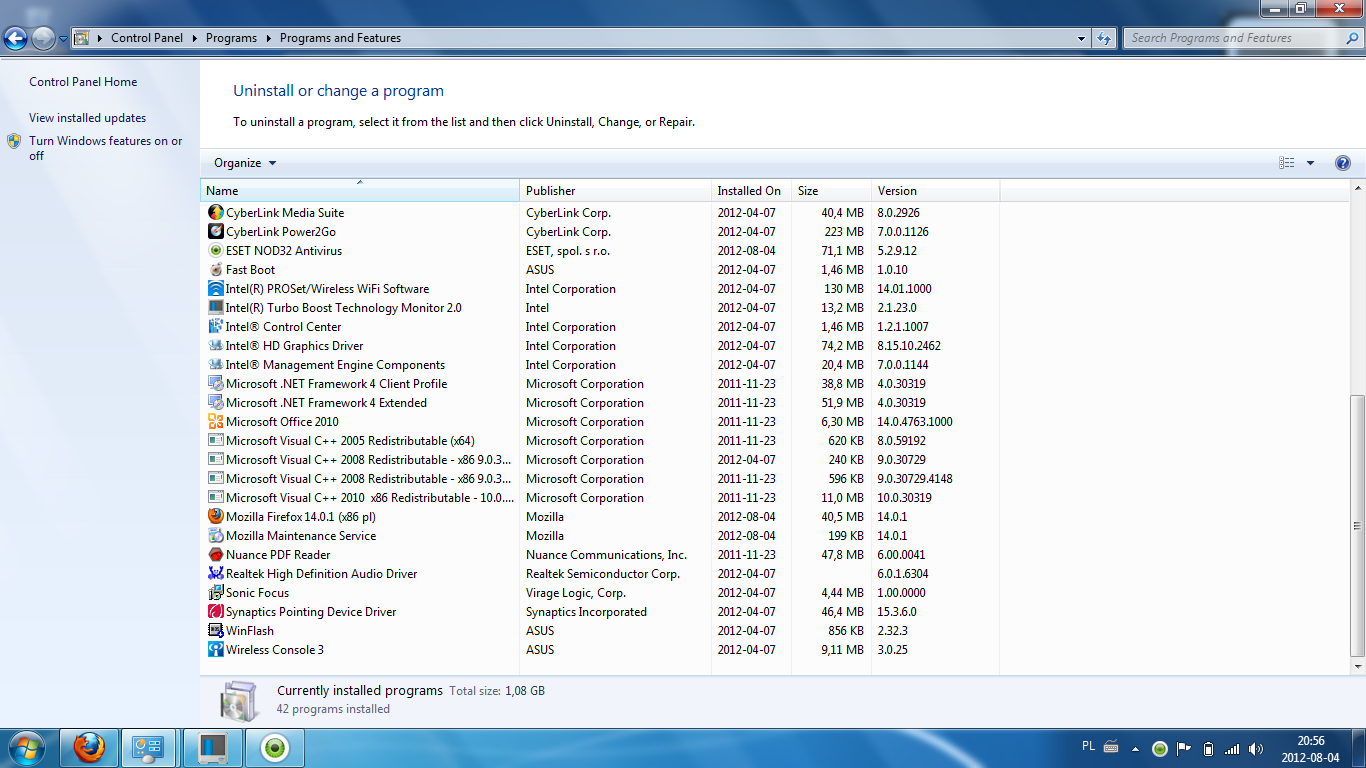Click the version 14.0.4763.1000 cell

click(x=915, y=422)
